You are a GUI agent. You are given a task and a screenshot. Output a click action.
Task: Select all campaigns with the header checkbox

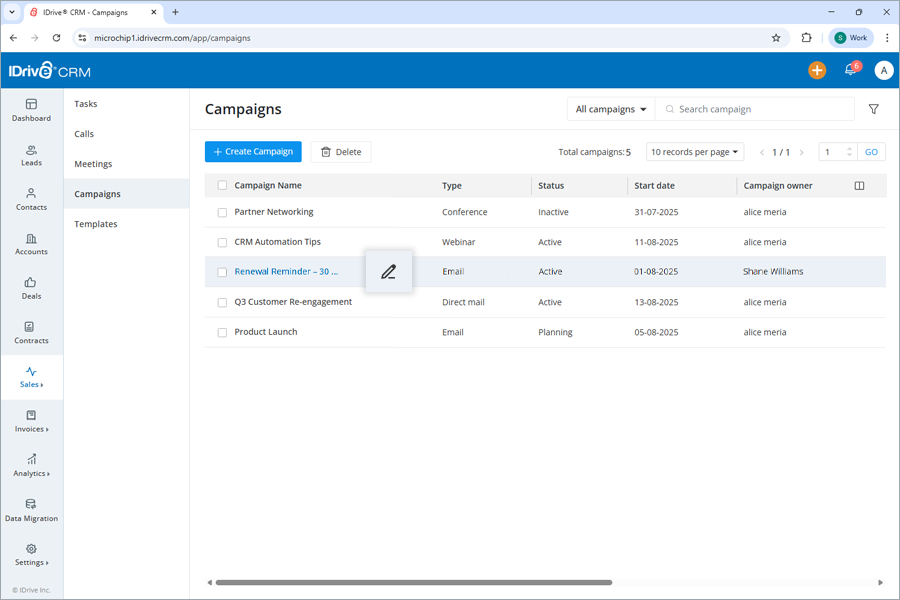tap(221, 185)
